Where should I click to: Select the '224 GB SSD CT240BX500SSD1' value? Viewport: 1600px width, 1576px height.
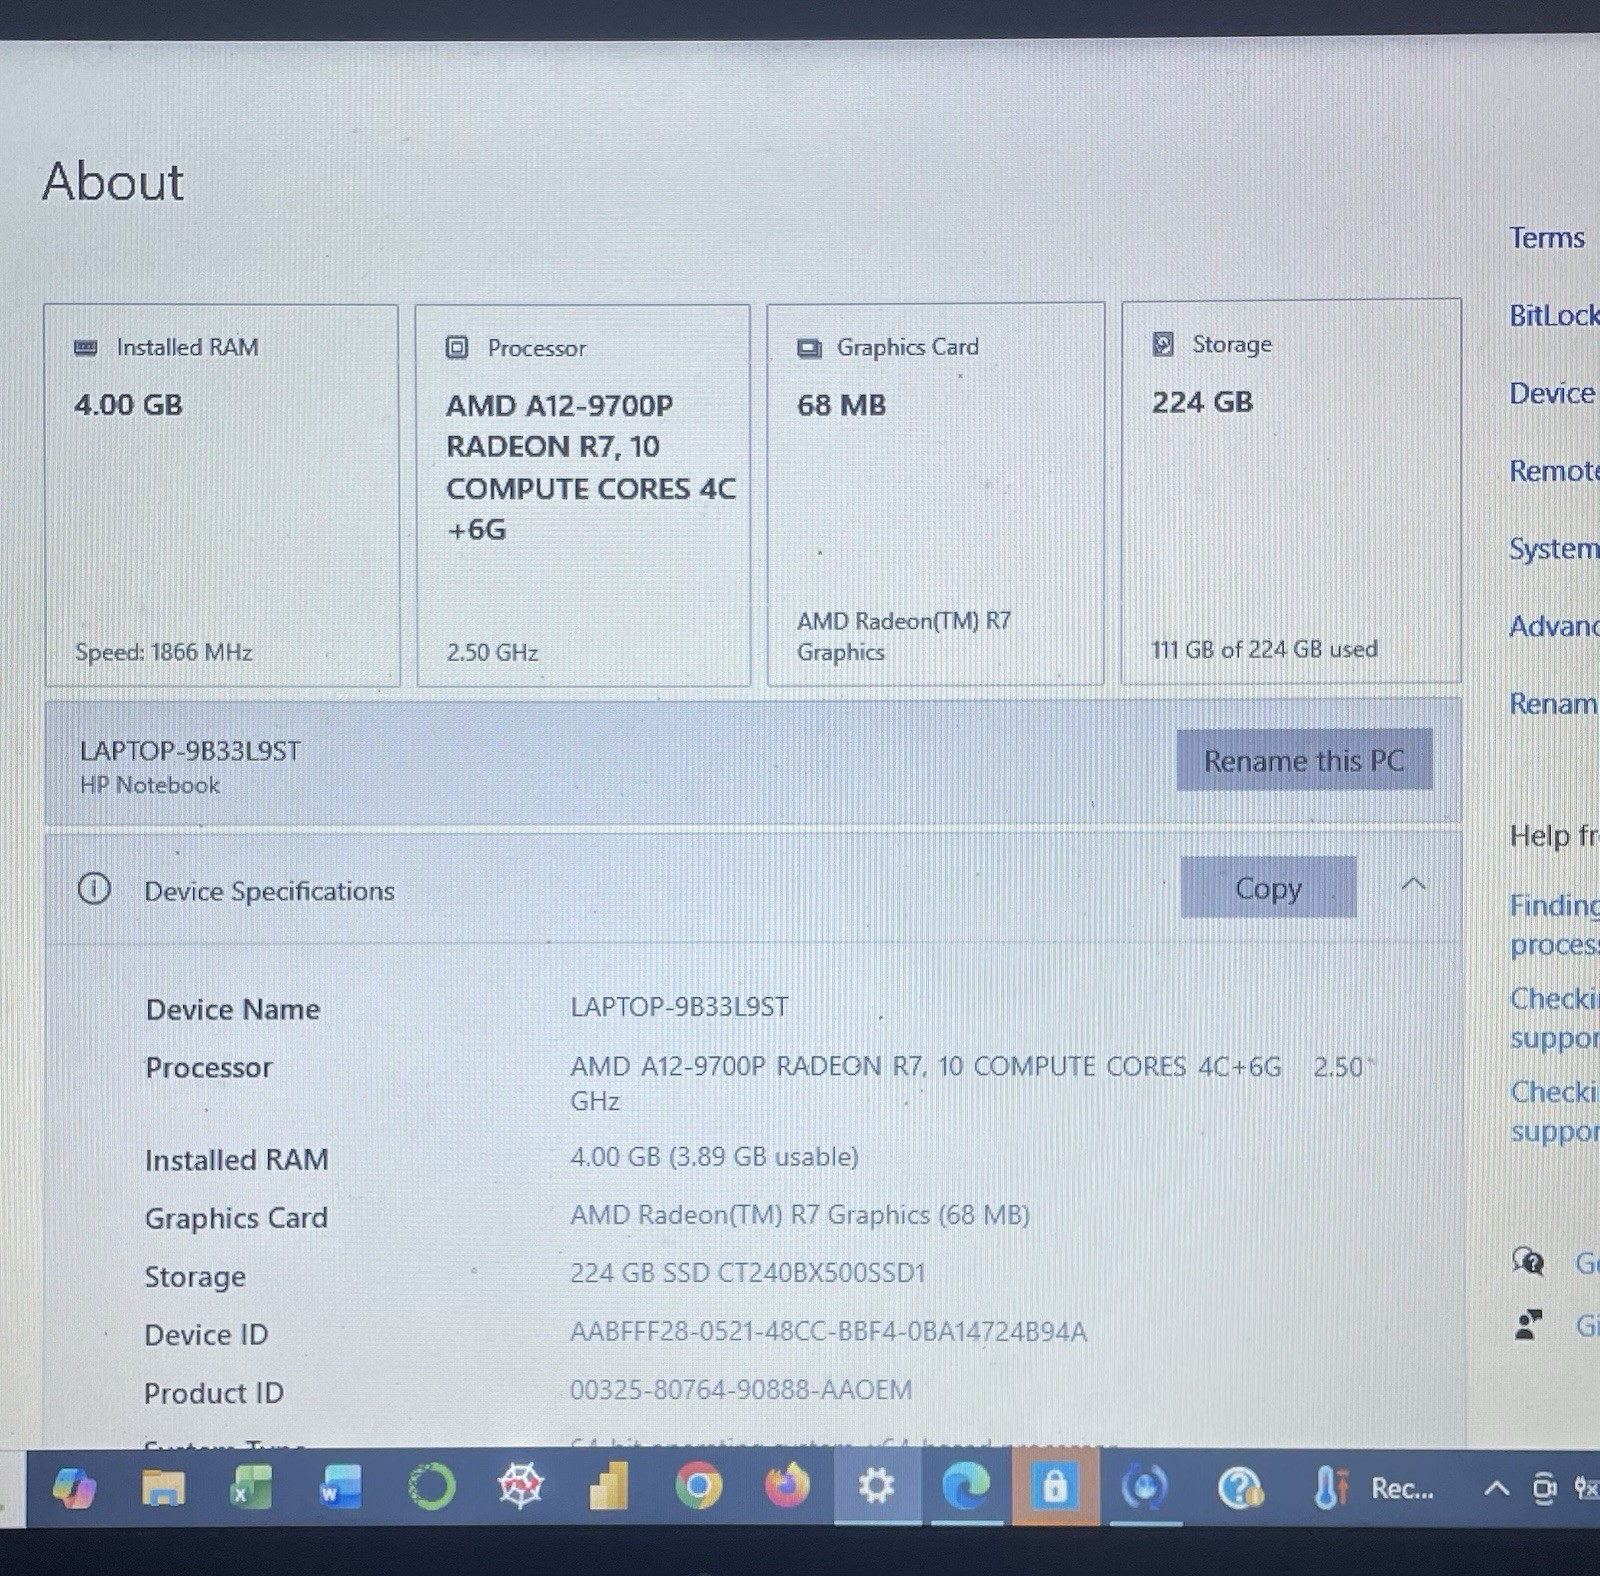[748, 1273]
